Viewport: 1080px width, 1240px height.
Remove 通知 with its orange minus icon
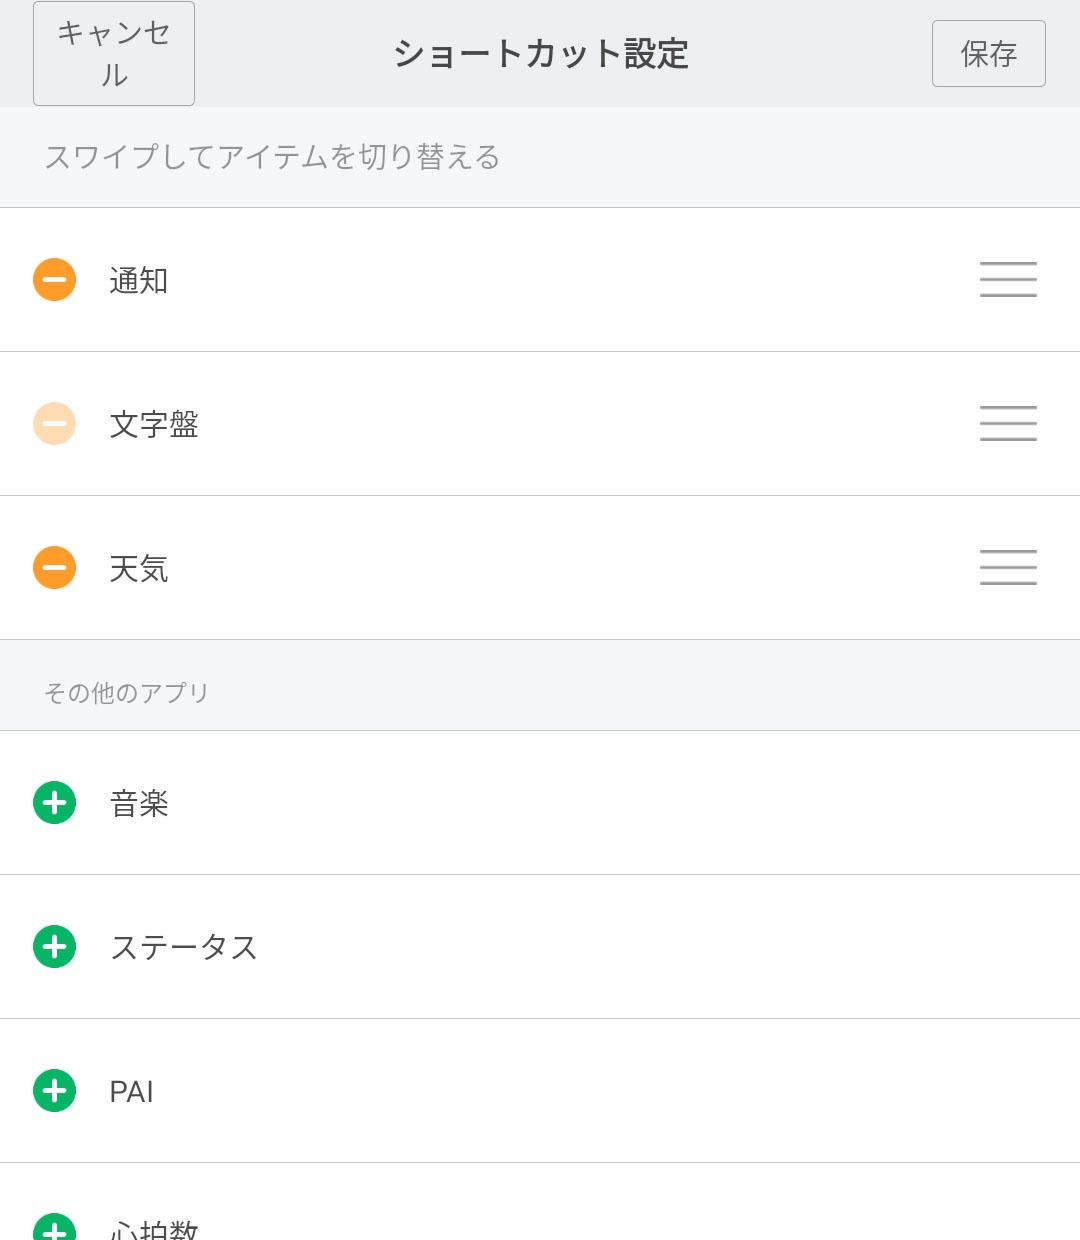pos(54,280)
